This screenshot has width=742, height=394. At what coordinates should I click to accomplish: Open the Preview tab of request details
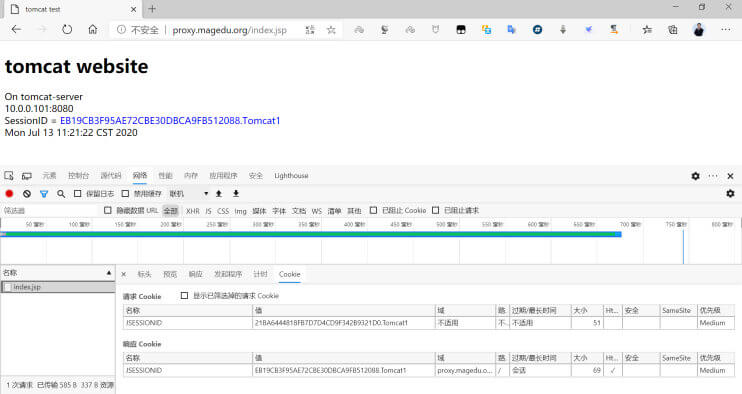click(x=170, y=274)
